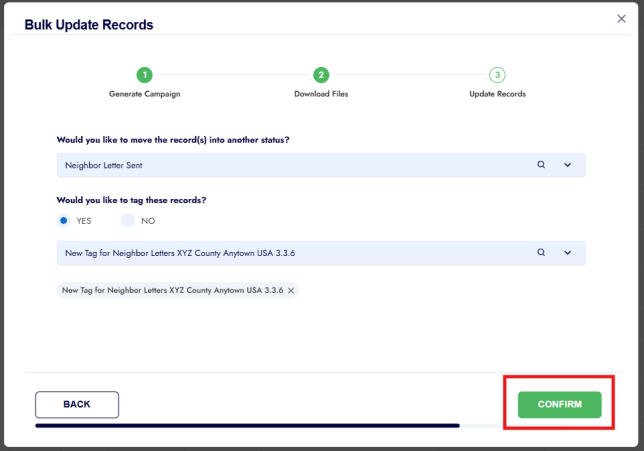This screenshot has width=644, height=451.
Task: Click the search icon in tag field
Action: 541,253
